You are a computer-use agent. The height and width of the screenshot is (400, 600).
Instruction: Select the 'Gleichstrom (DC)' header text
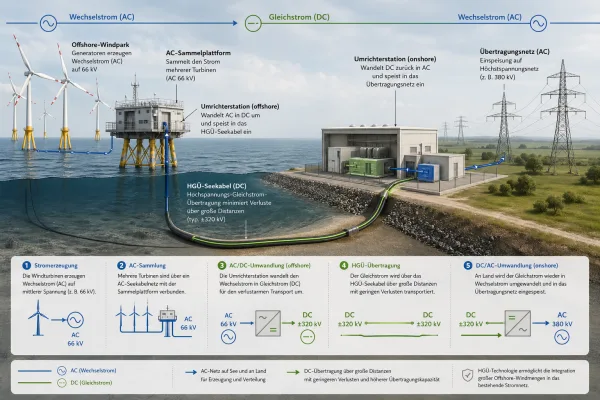pos(299,17)
